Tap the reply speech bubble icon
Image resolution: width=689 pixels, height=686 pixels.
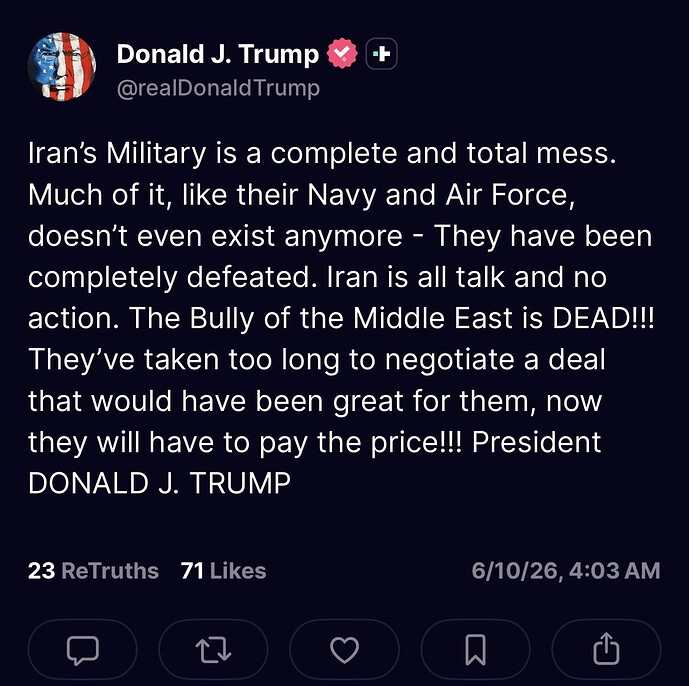click(83, 650)
